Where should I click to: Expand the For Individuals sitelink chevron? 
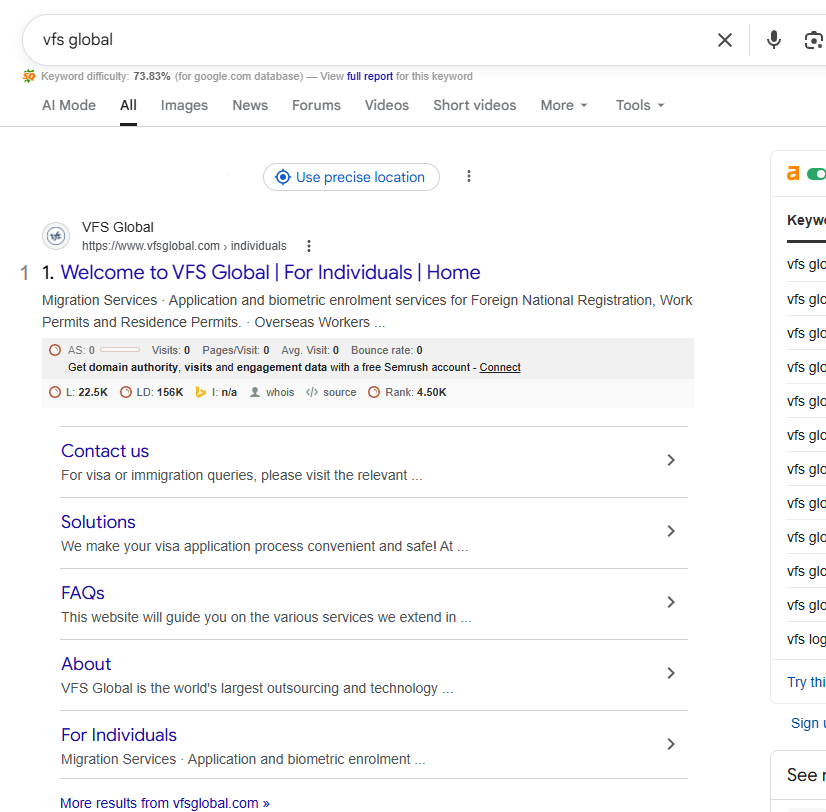click(x=671, y=744)
